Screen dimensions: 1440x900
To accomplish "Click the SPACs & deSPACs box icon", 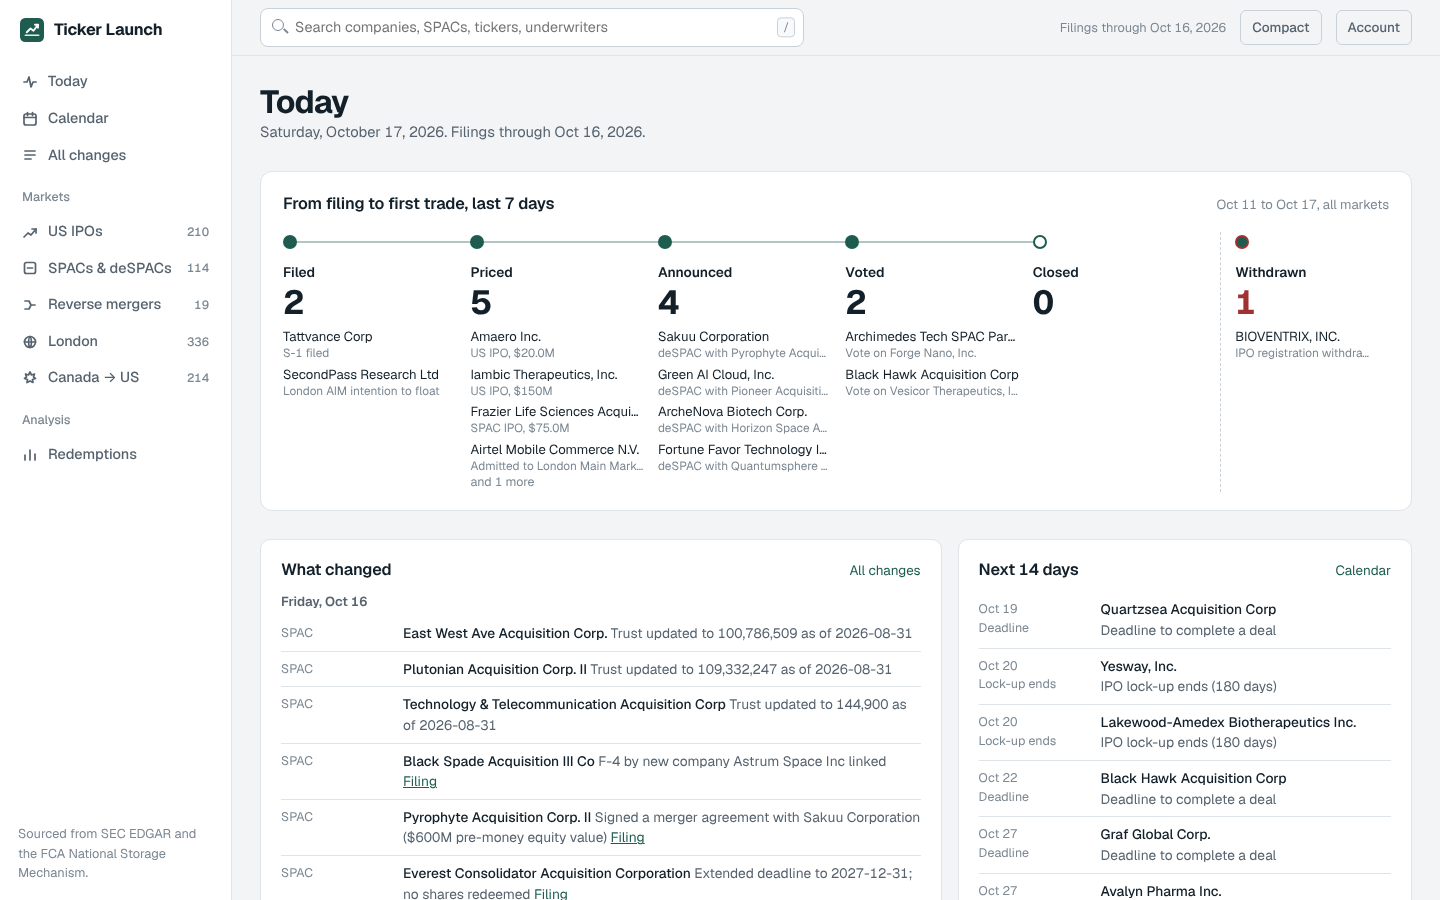I will [x=30, y=268].
